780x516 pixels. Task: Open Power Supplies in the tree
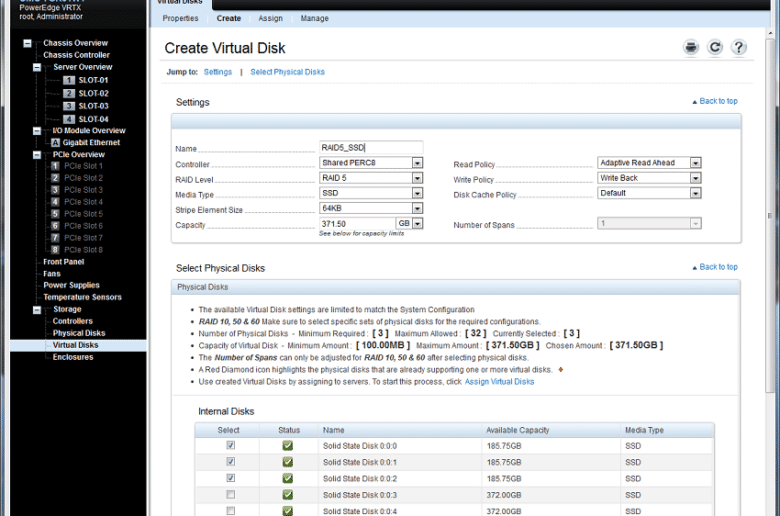(71, 285)
